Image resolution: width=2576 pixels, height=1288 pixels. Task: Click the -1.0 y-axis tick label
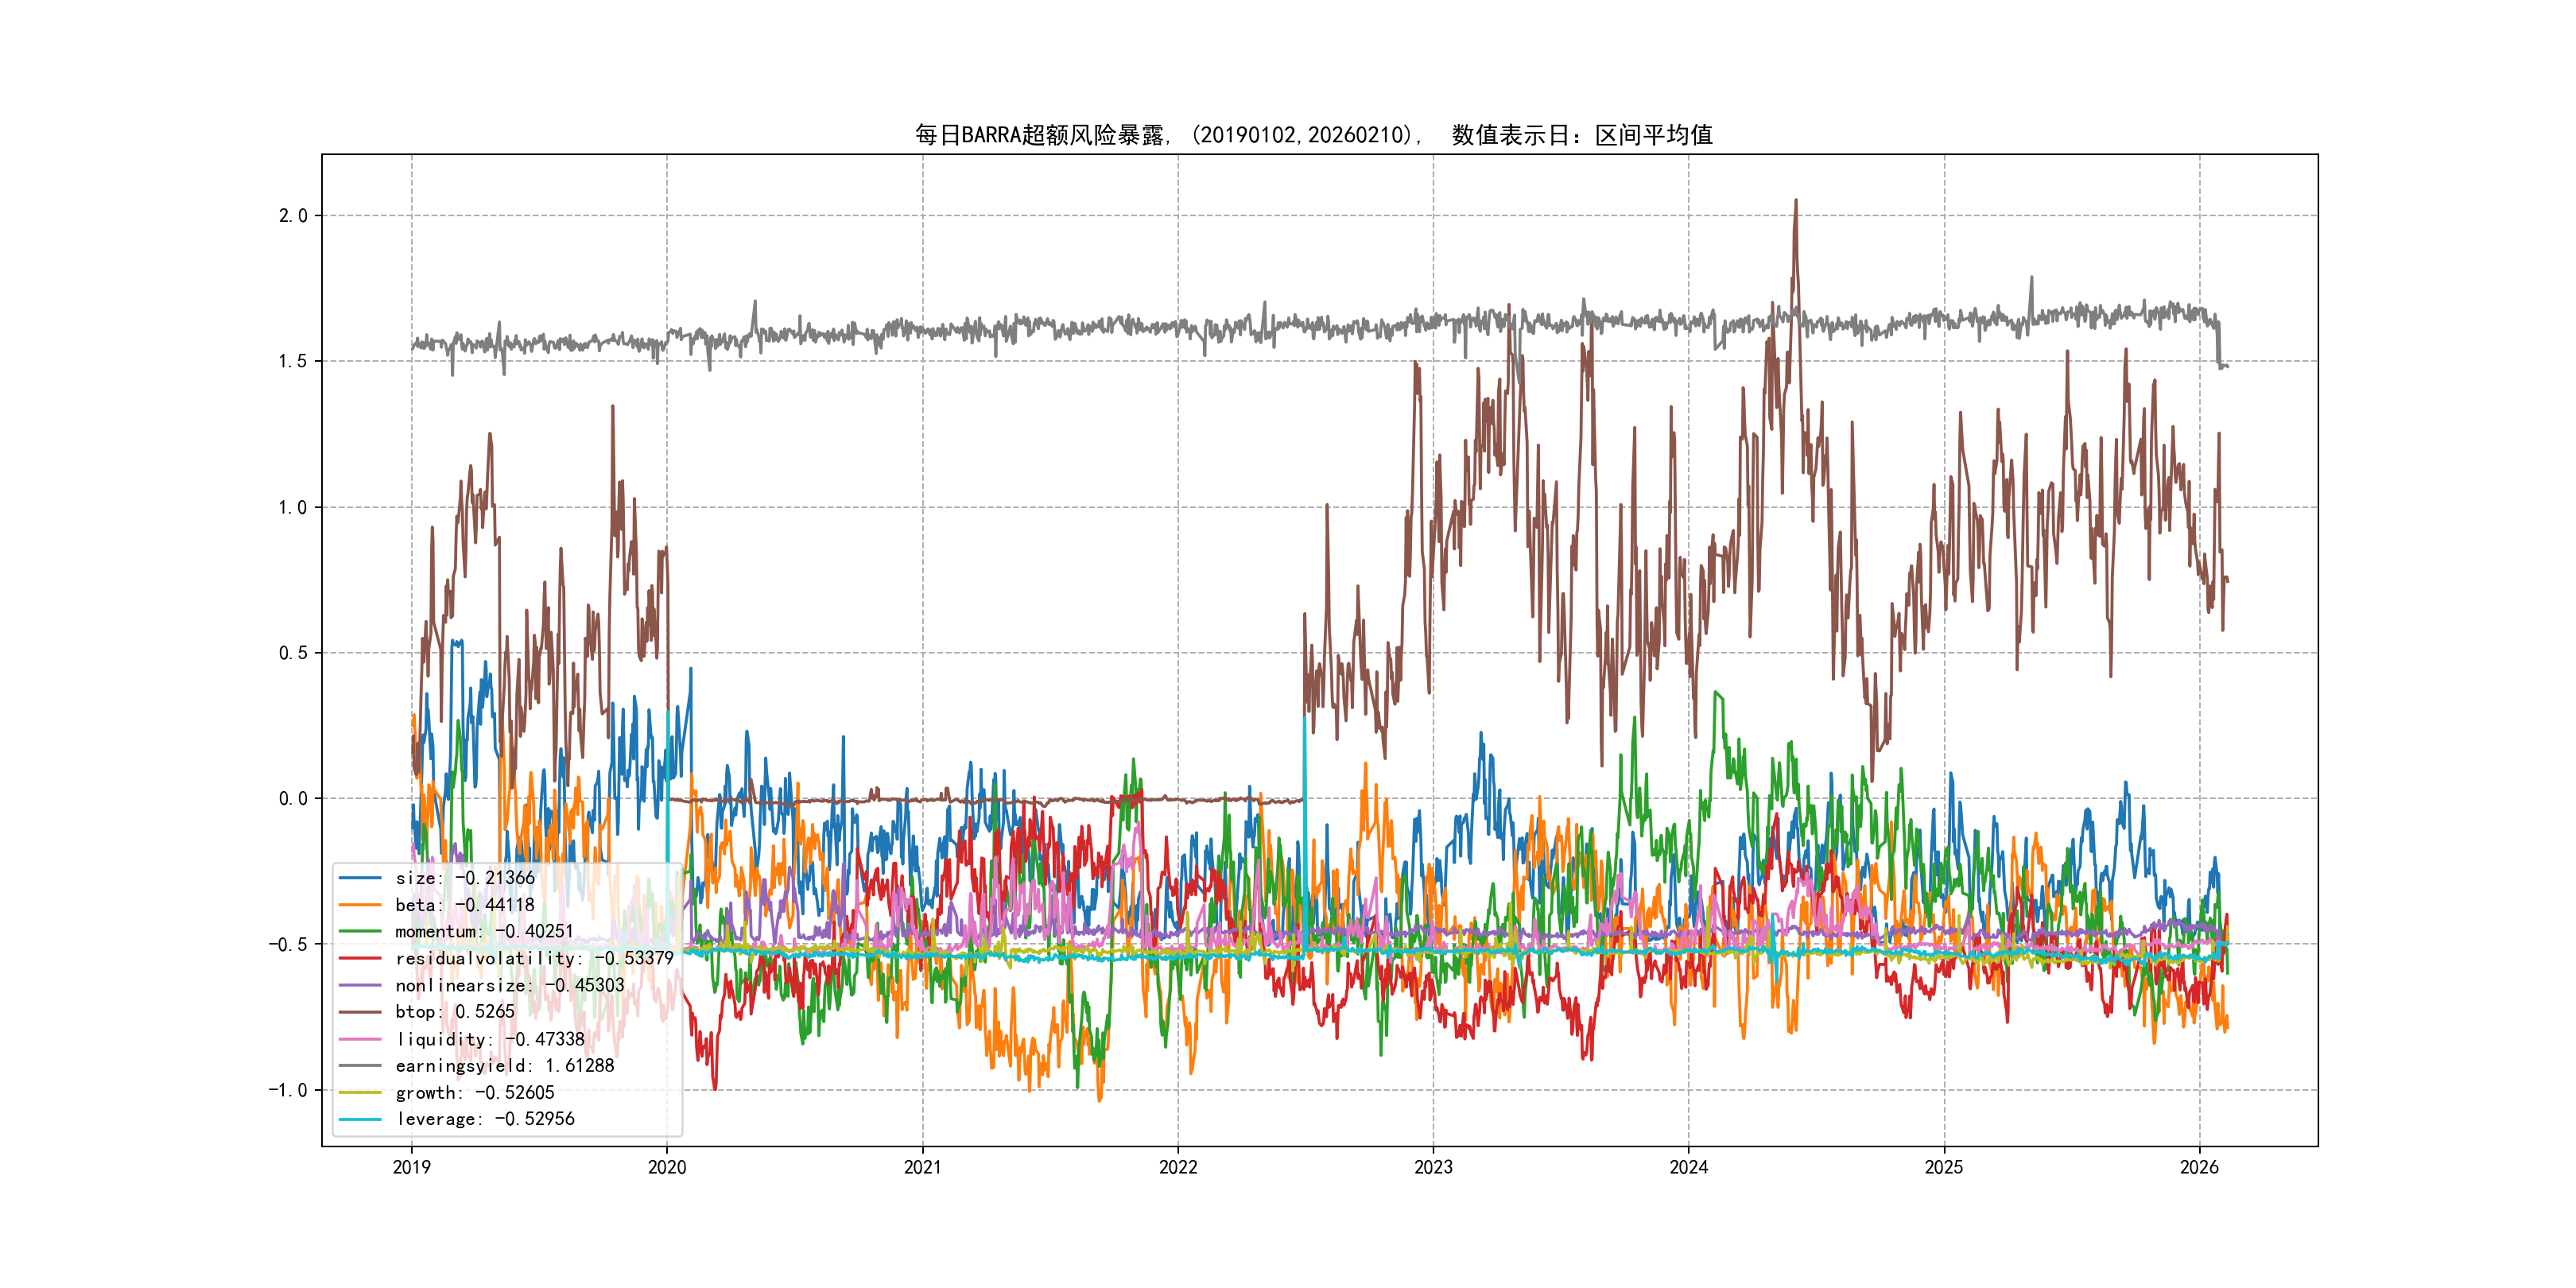tap(287, 1090)
